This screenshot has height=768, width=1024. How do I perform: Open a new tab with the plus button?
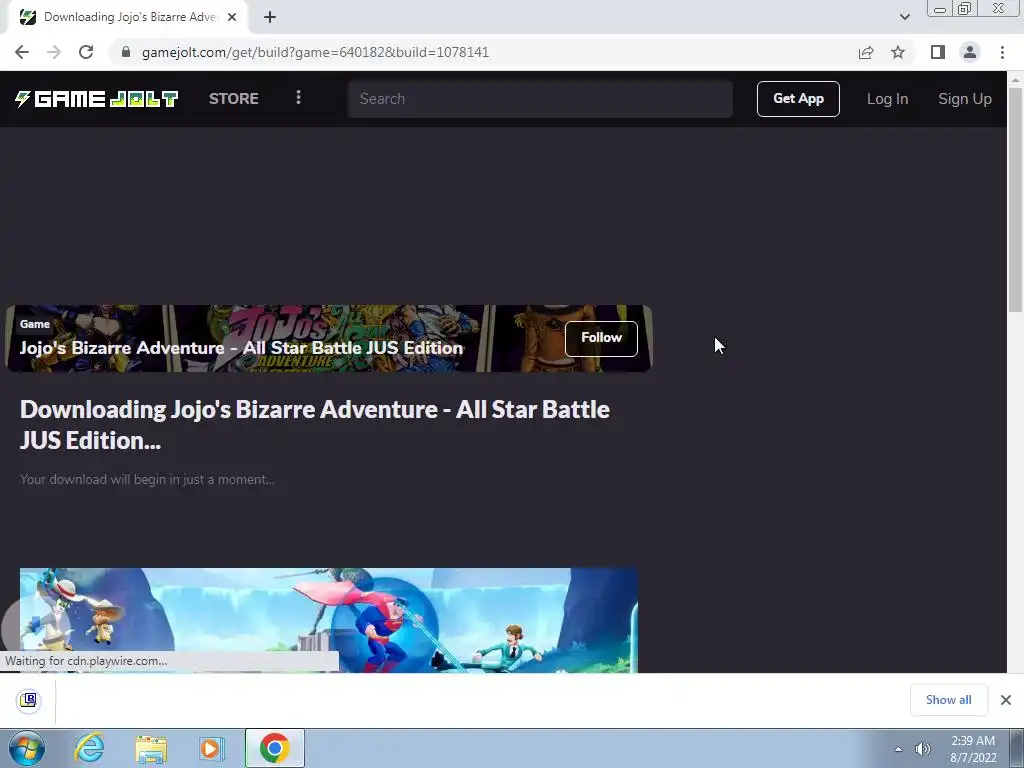click(x=270, y=17)
